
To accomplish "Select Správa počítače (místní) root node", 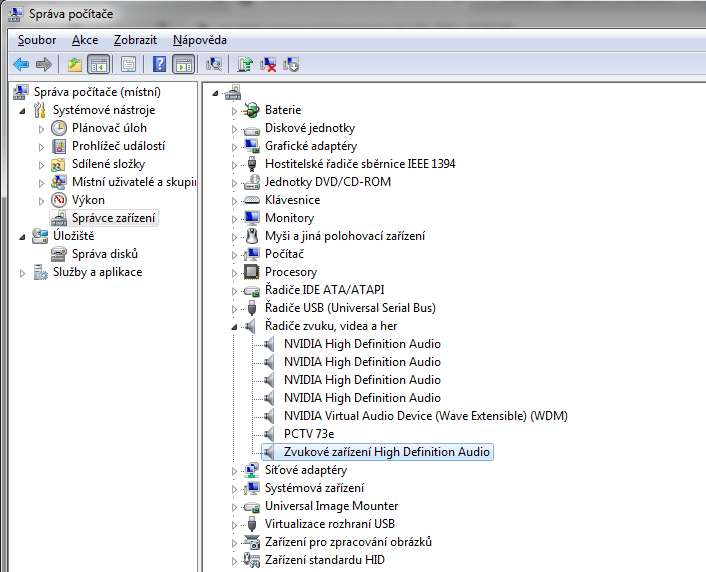I will (97, 92).
